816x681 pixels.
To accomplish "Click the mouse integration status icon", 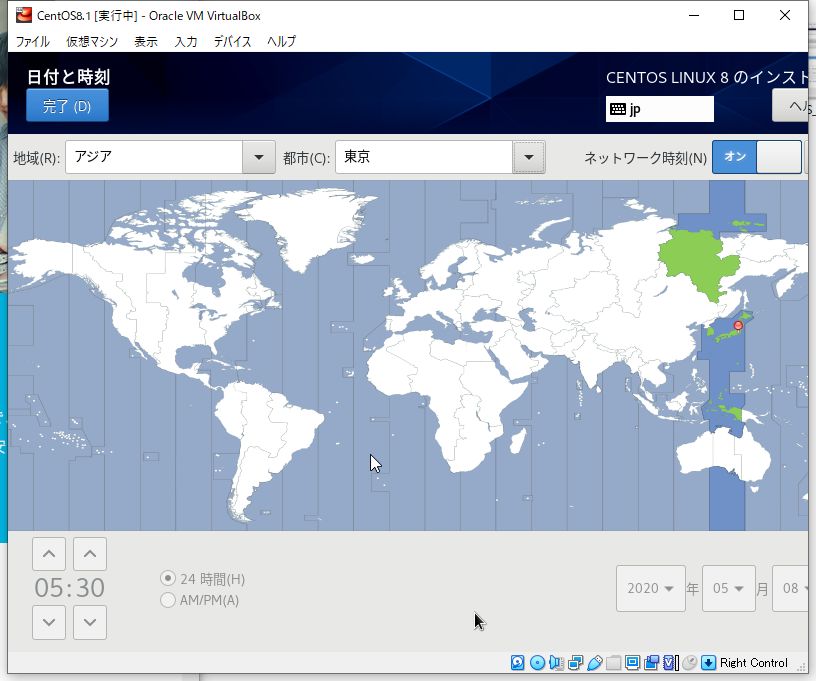I will coord(690,662).
